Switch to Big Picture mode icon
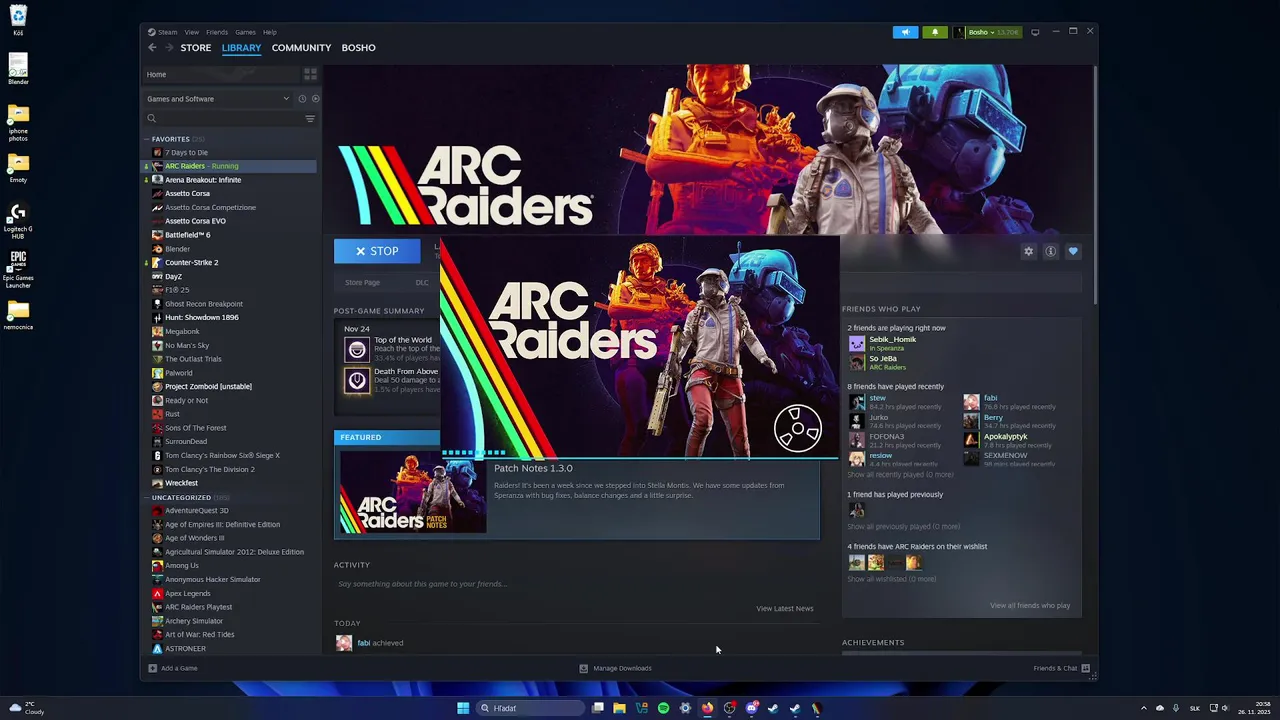Image resolution: width=1280 pixels, height=720 pixels. point(1035,32)
